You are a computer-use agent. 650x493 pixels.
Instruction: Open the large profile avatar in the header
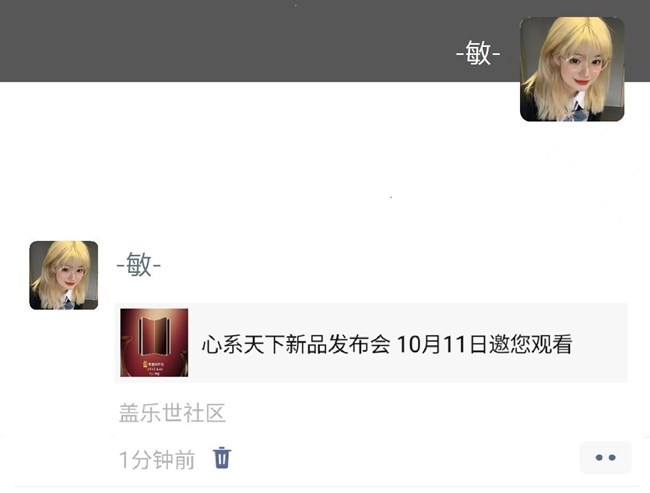[x=572, y=69]
